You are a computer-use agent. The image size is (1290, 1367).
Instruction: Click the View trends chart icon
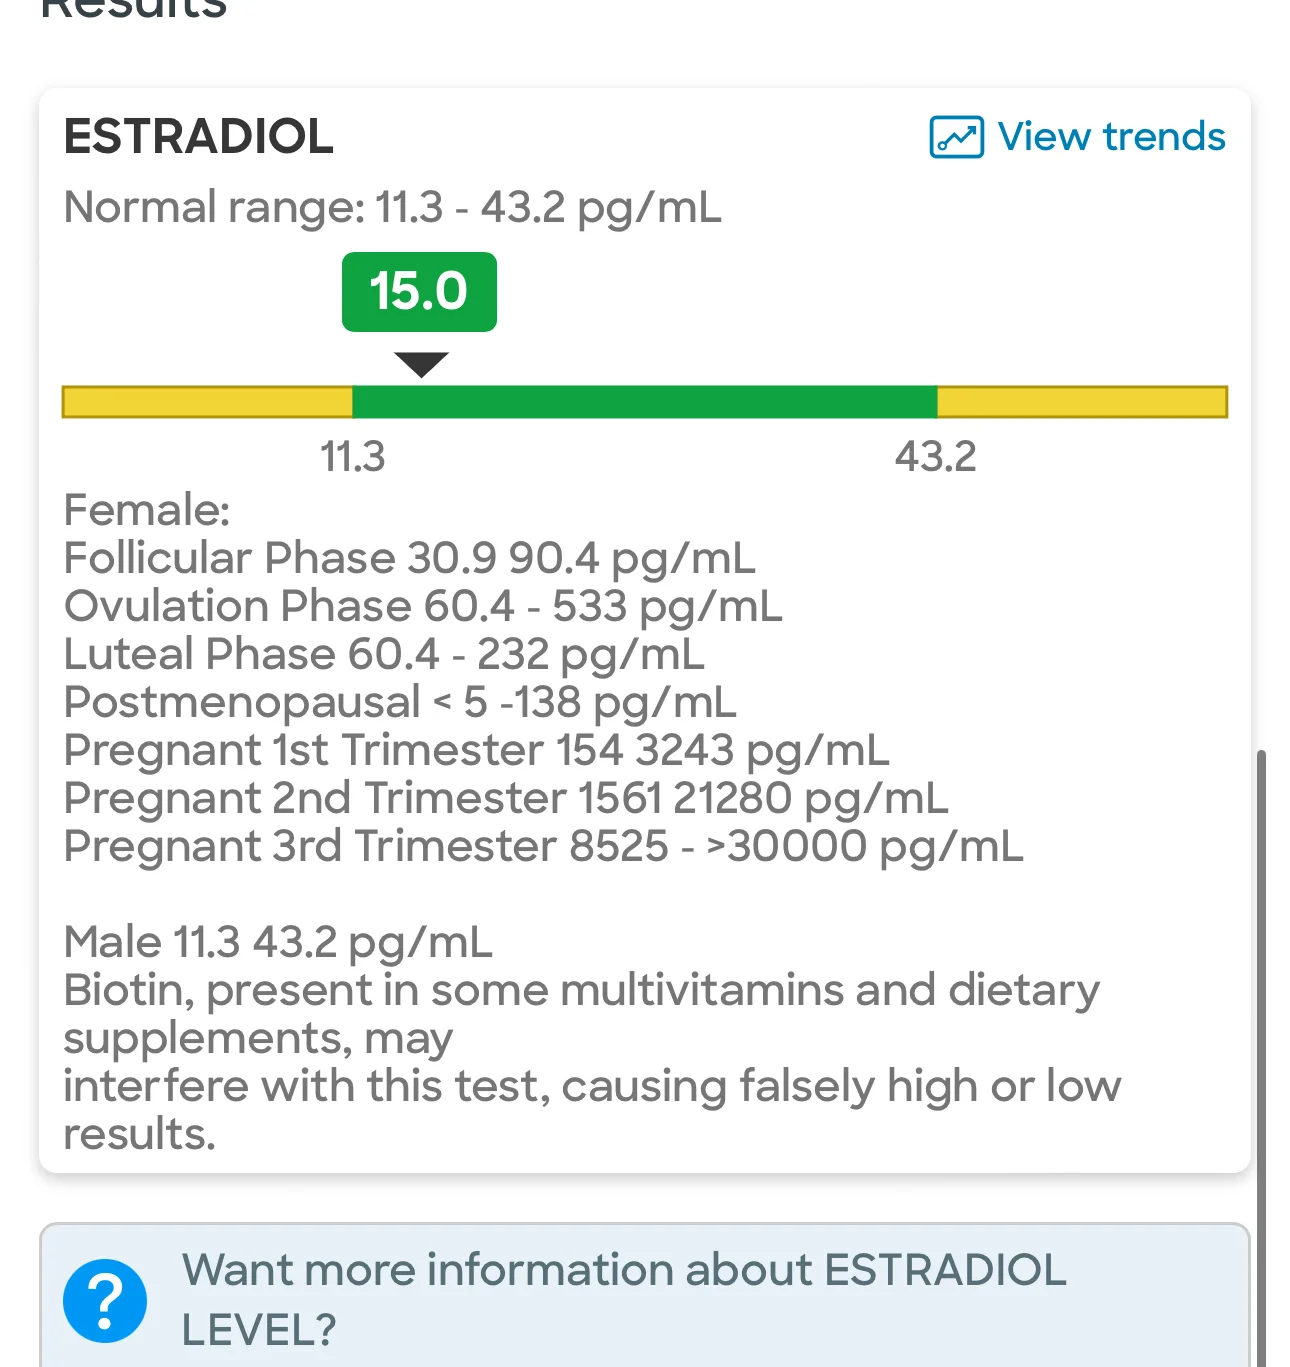click(x=956, y=137)
